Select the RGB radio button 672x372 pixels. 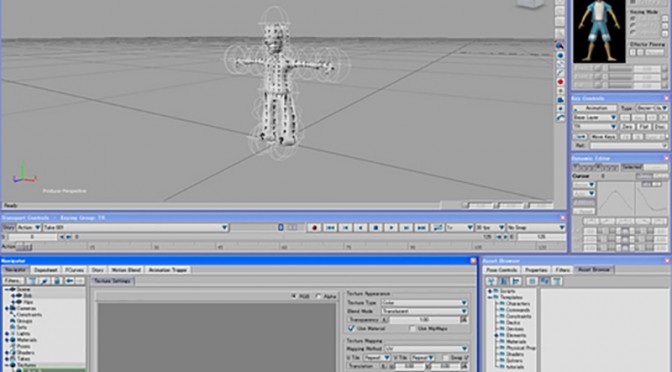(294, 296)
